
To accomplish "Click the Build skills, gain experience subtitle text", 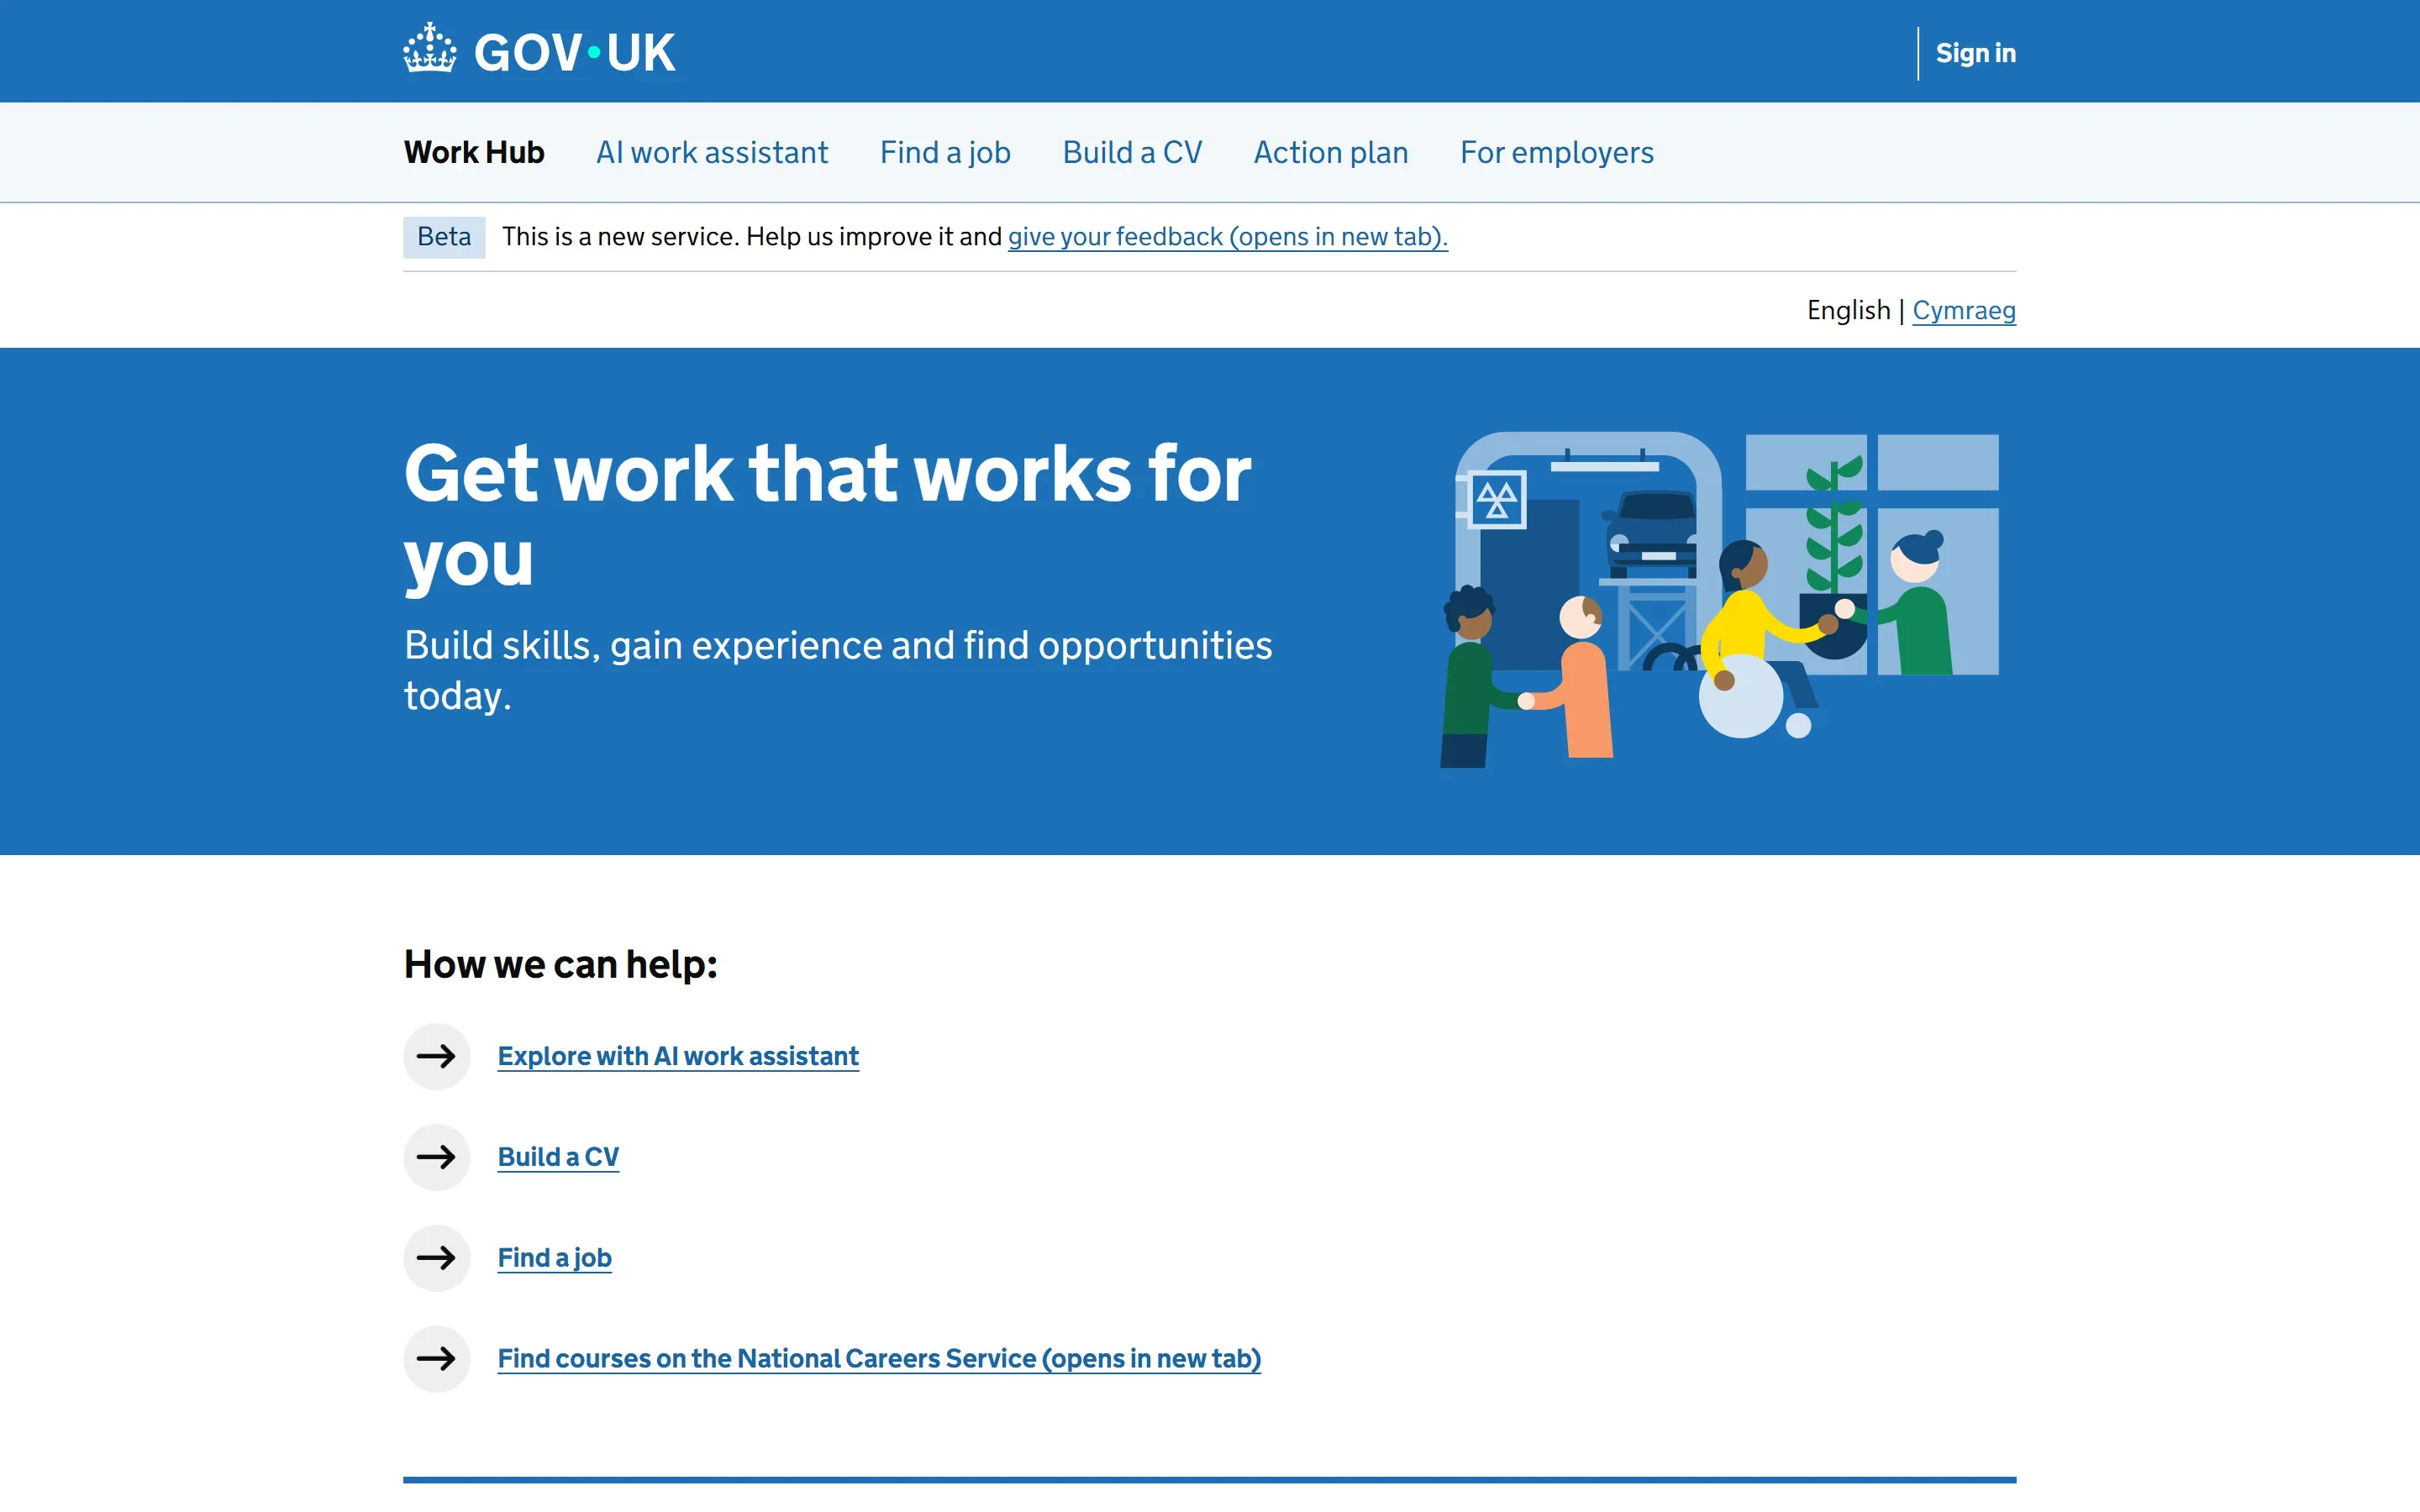I will click(x=838, y=670).
